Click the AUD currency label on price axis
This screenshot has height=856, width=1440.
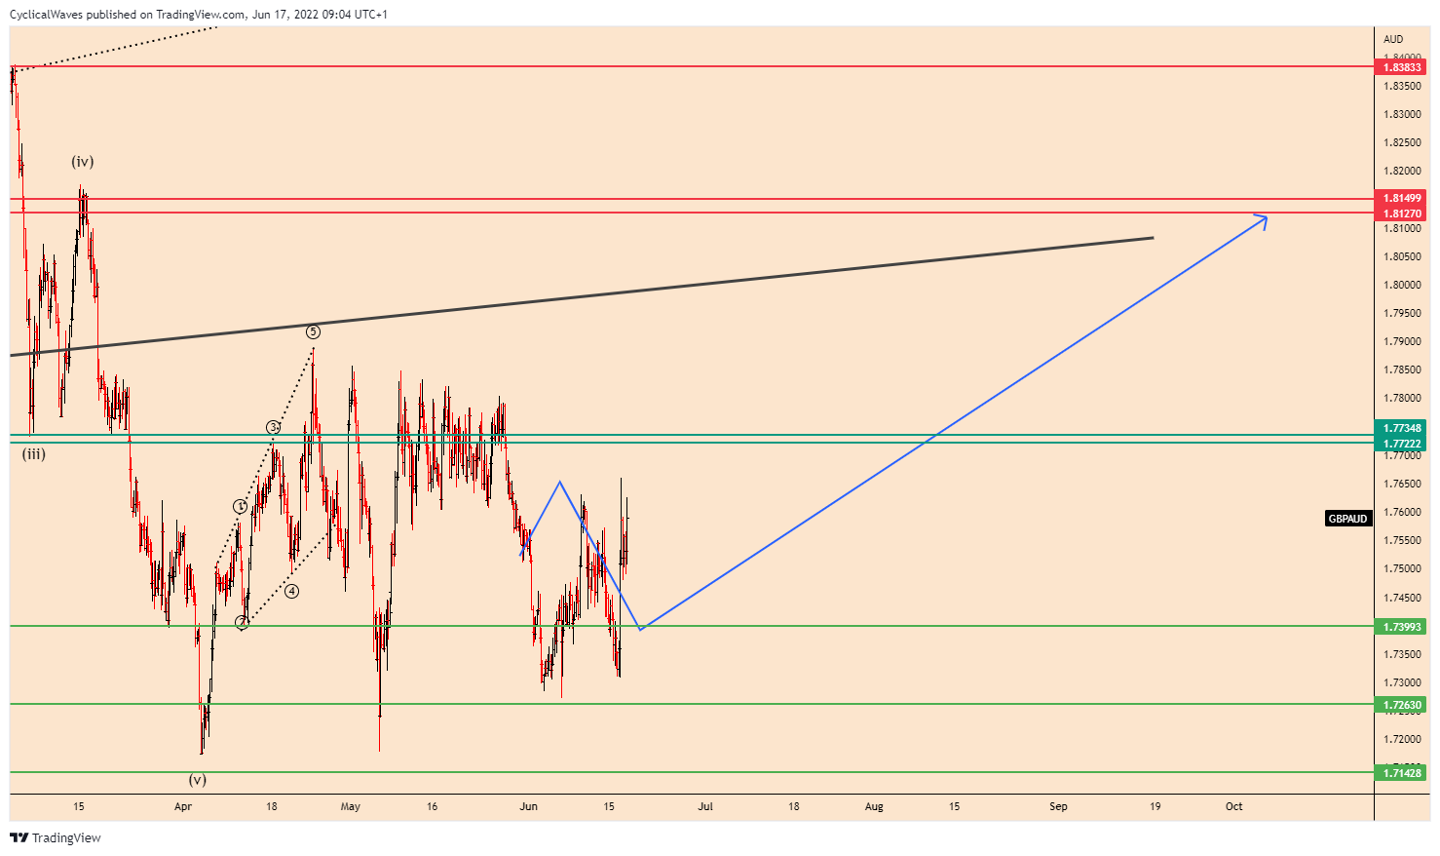coord(1393,39)
